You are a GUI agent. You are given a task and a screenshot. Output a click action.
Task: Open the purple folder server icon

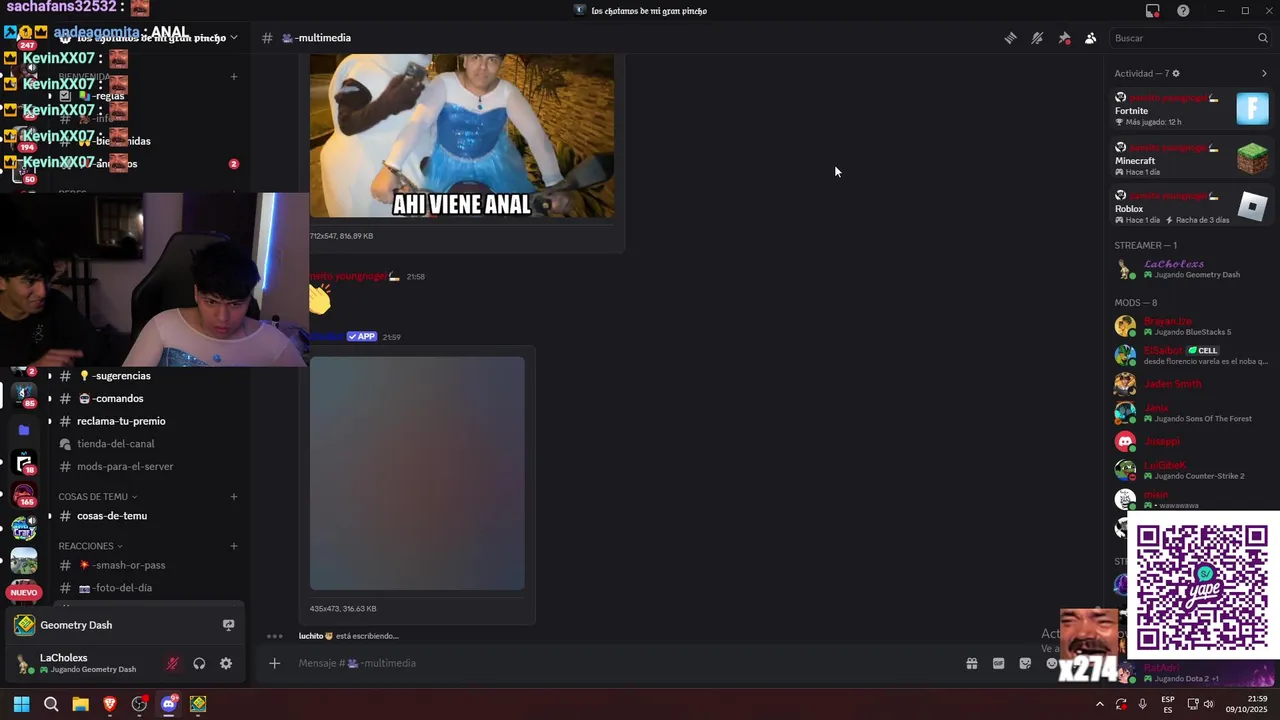tap(24, 430)
